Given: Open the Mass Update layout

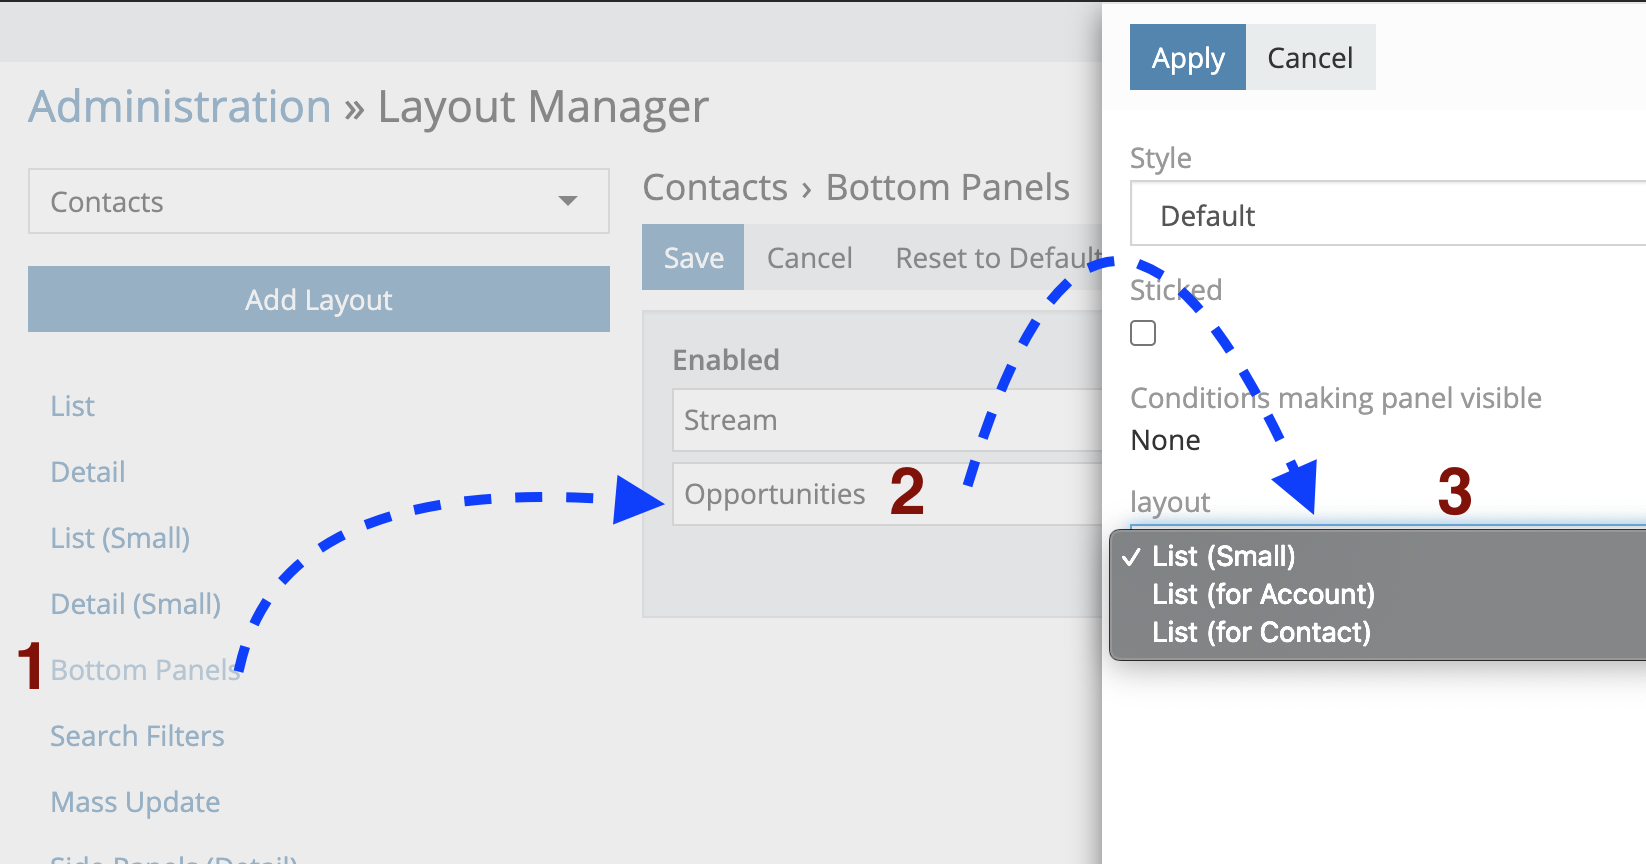Looking at the screenshot, I should pyautogui.click(x=135, y=802).
